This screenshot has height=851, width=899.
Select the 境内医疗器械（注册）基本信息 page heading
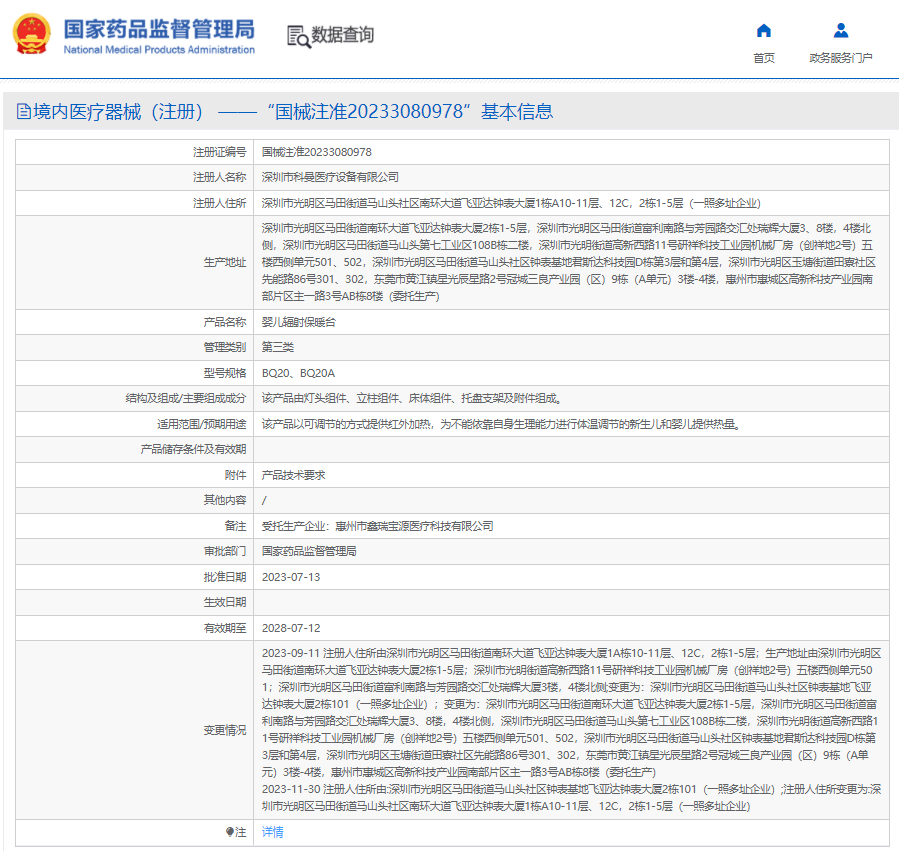[x=292, y=111]
